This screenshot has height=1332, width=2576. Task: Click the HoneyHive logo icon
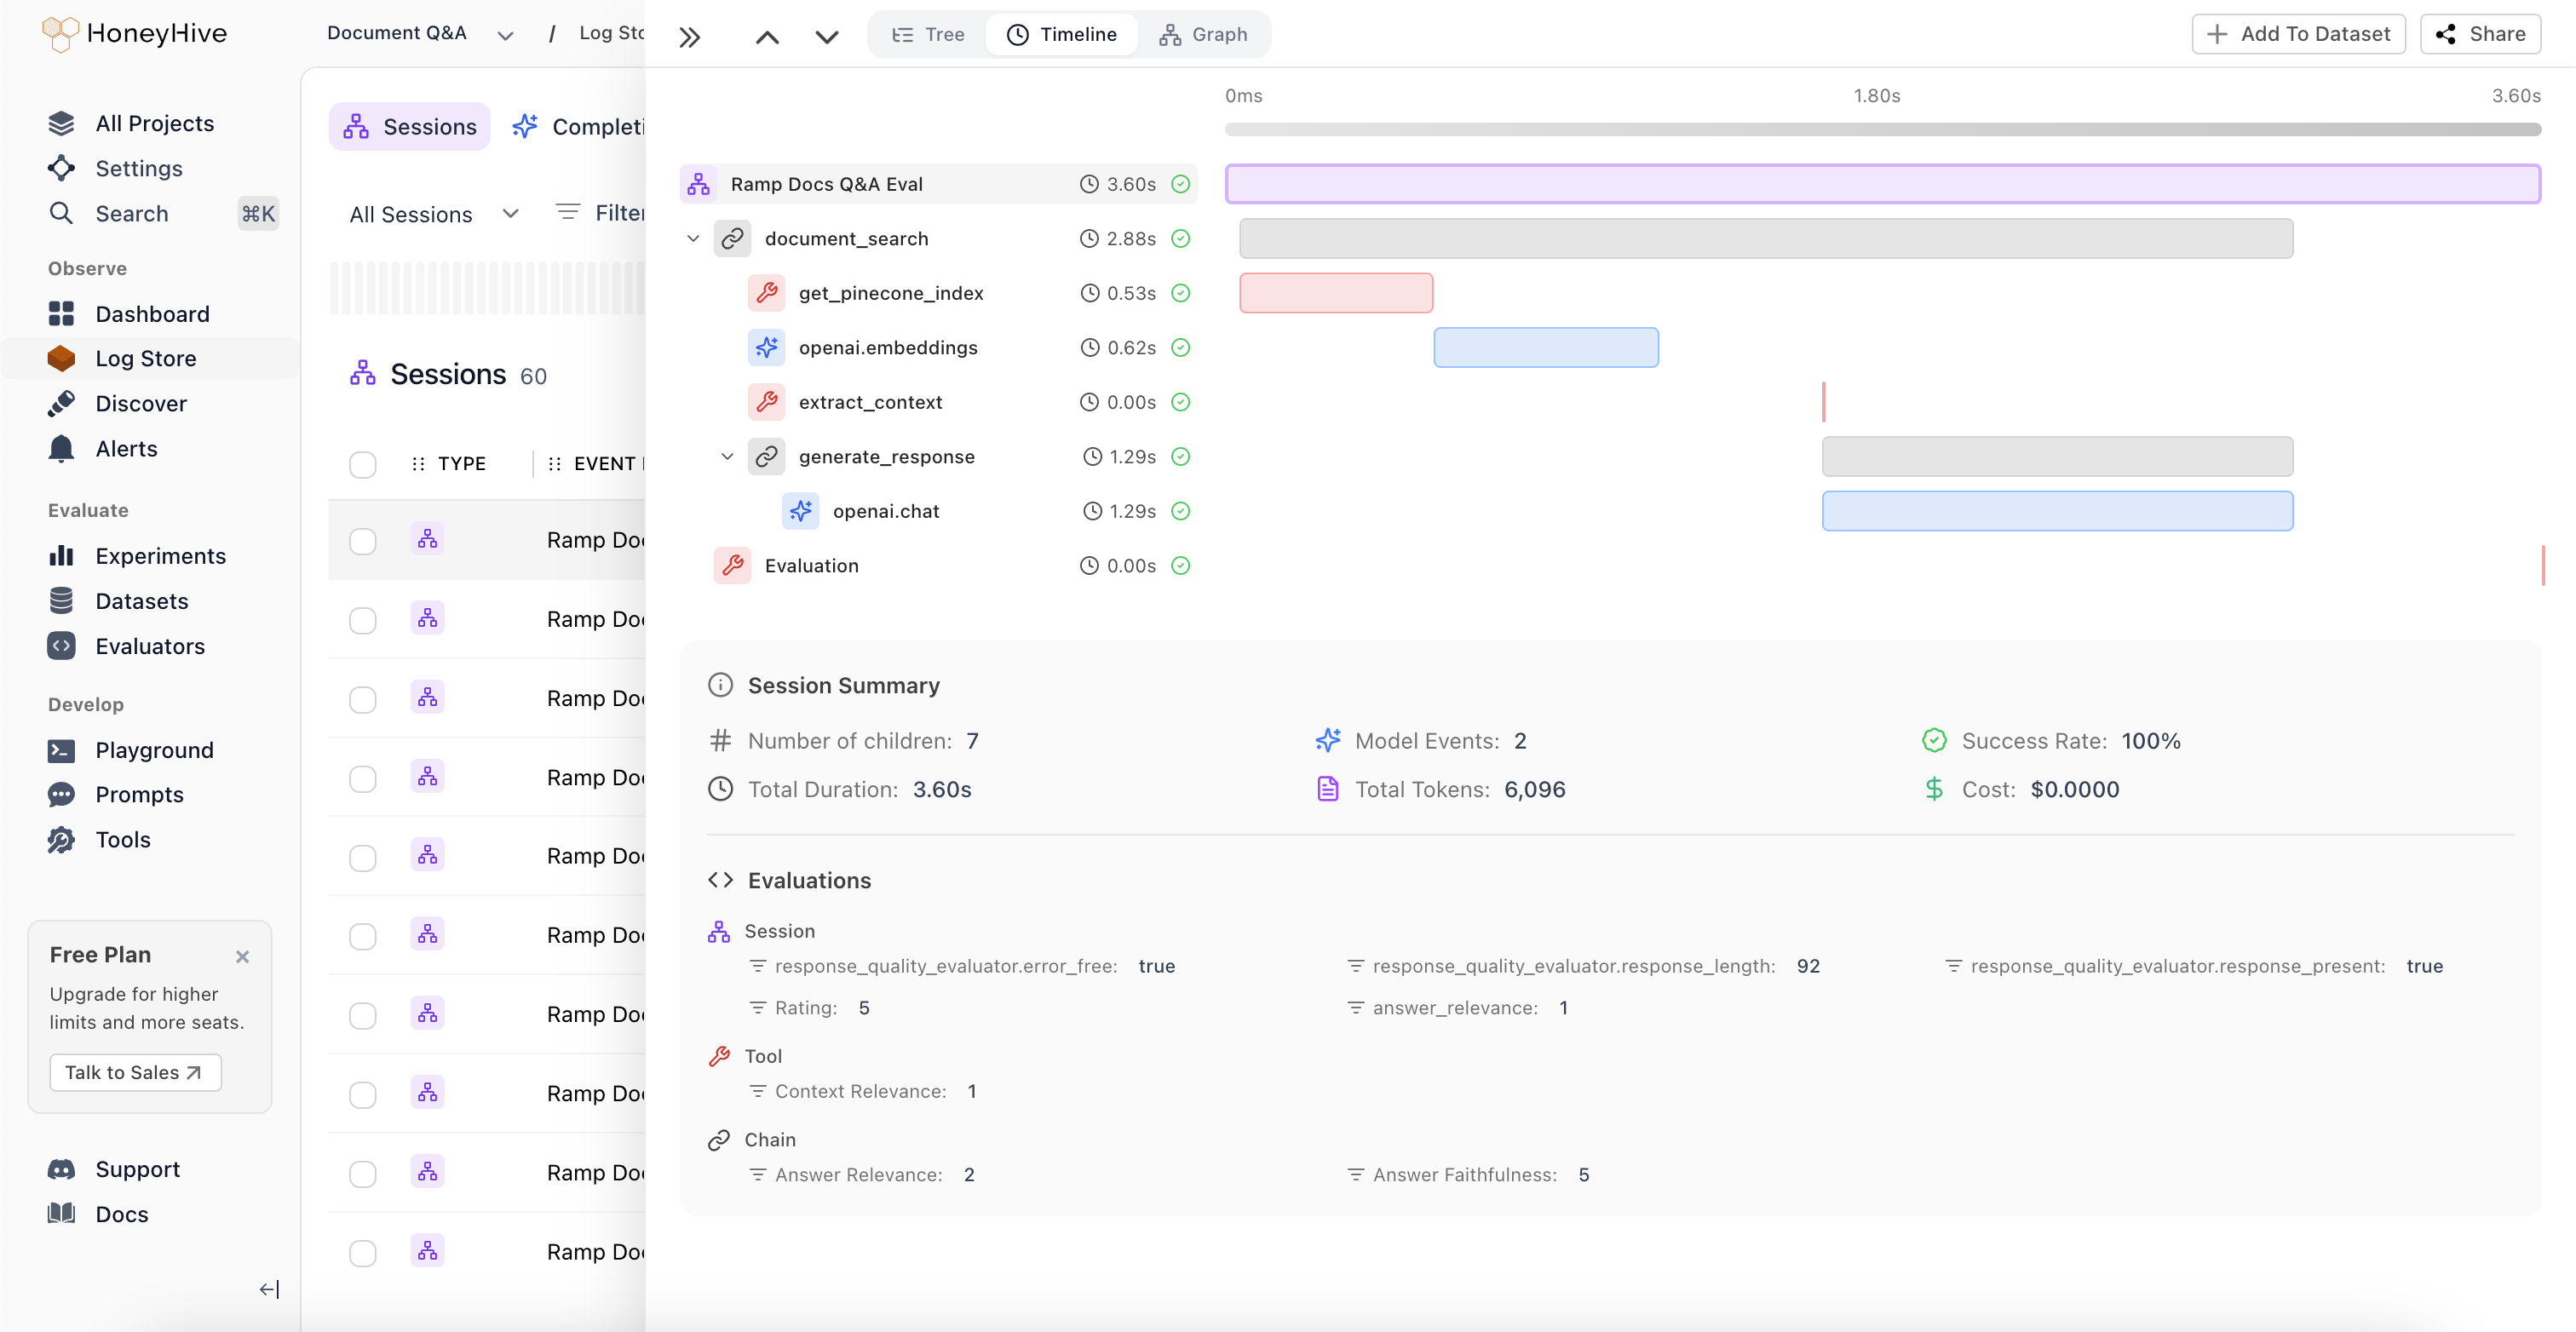tap(60, 33)
